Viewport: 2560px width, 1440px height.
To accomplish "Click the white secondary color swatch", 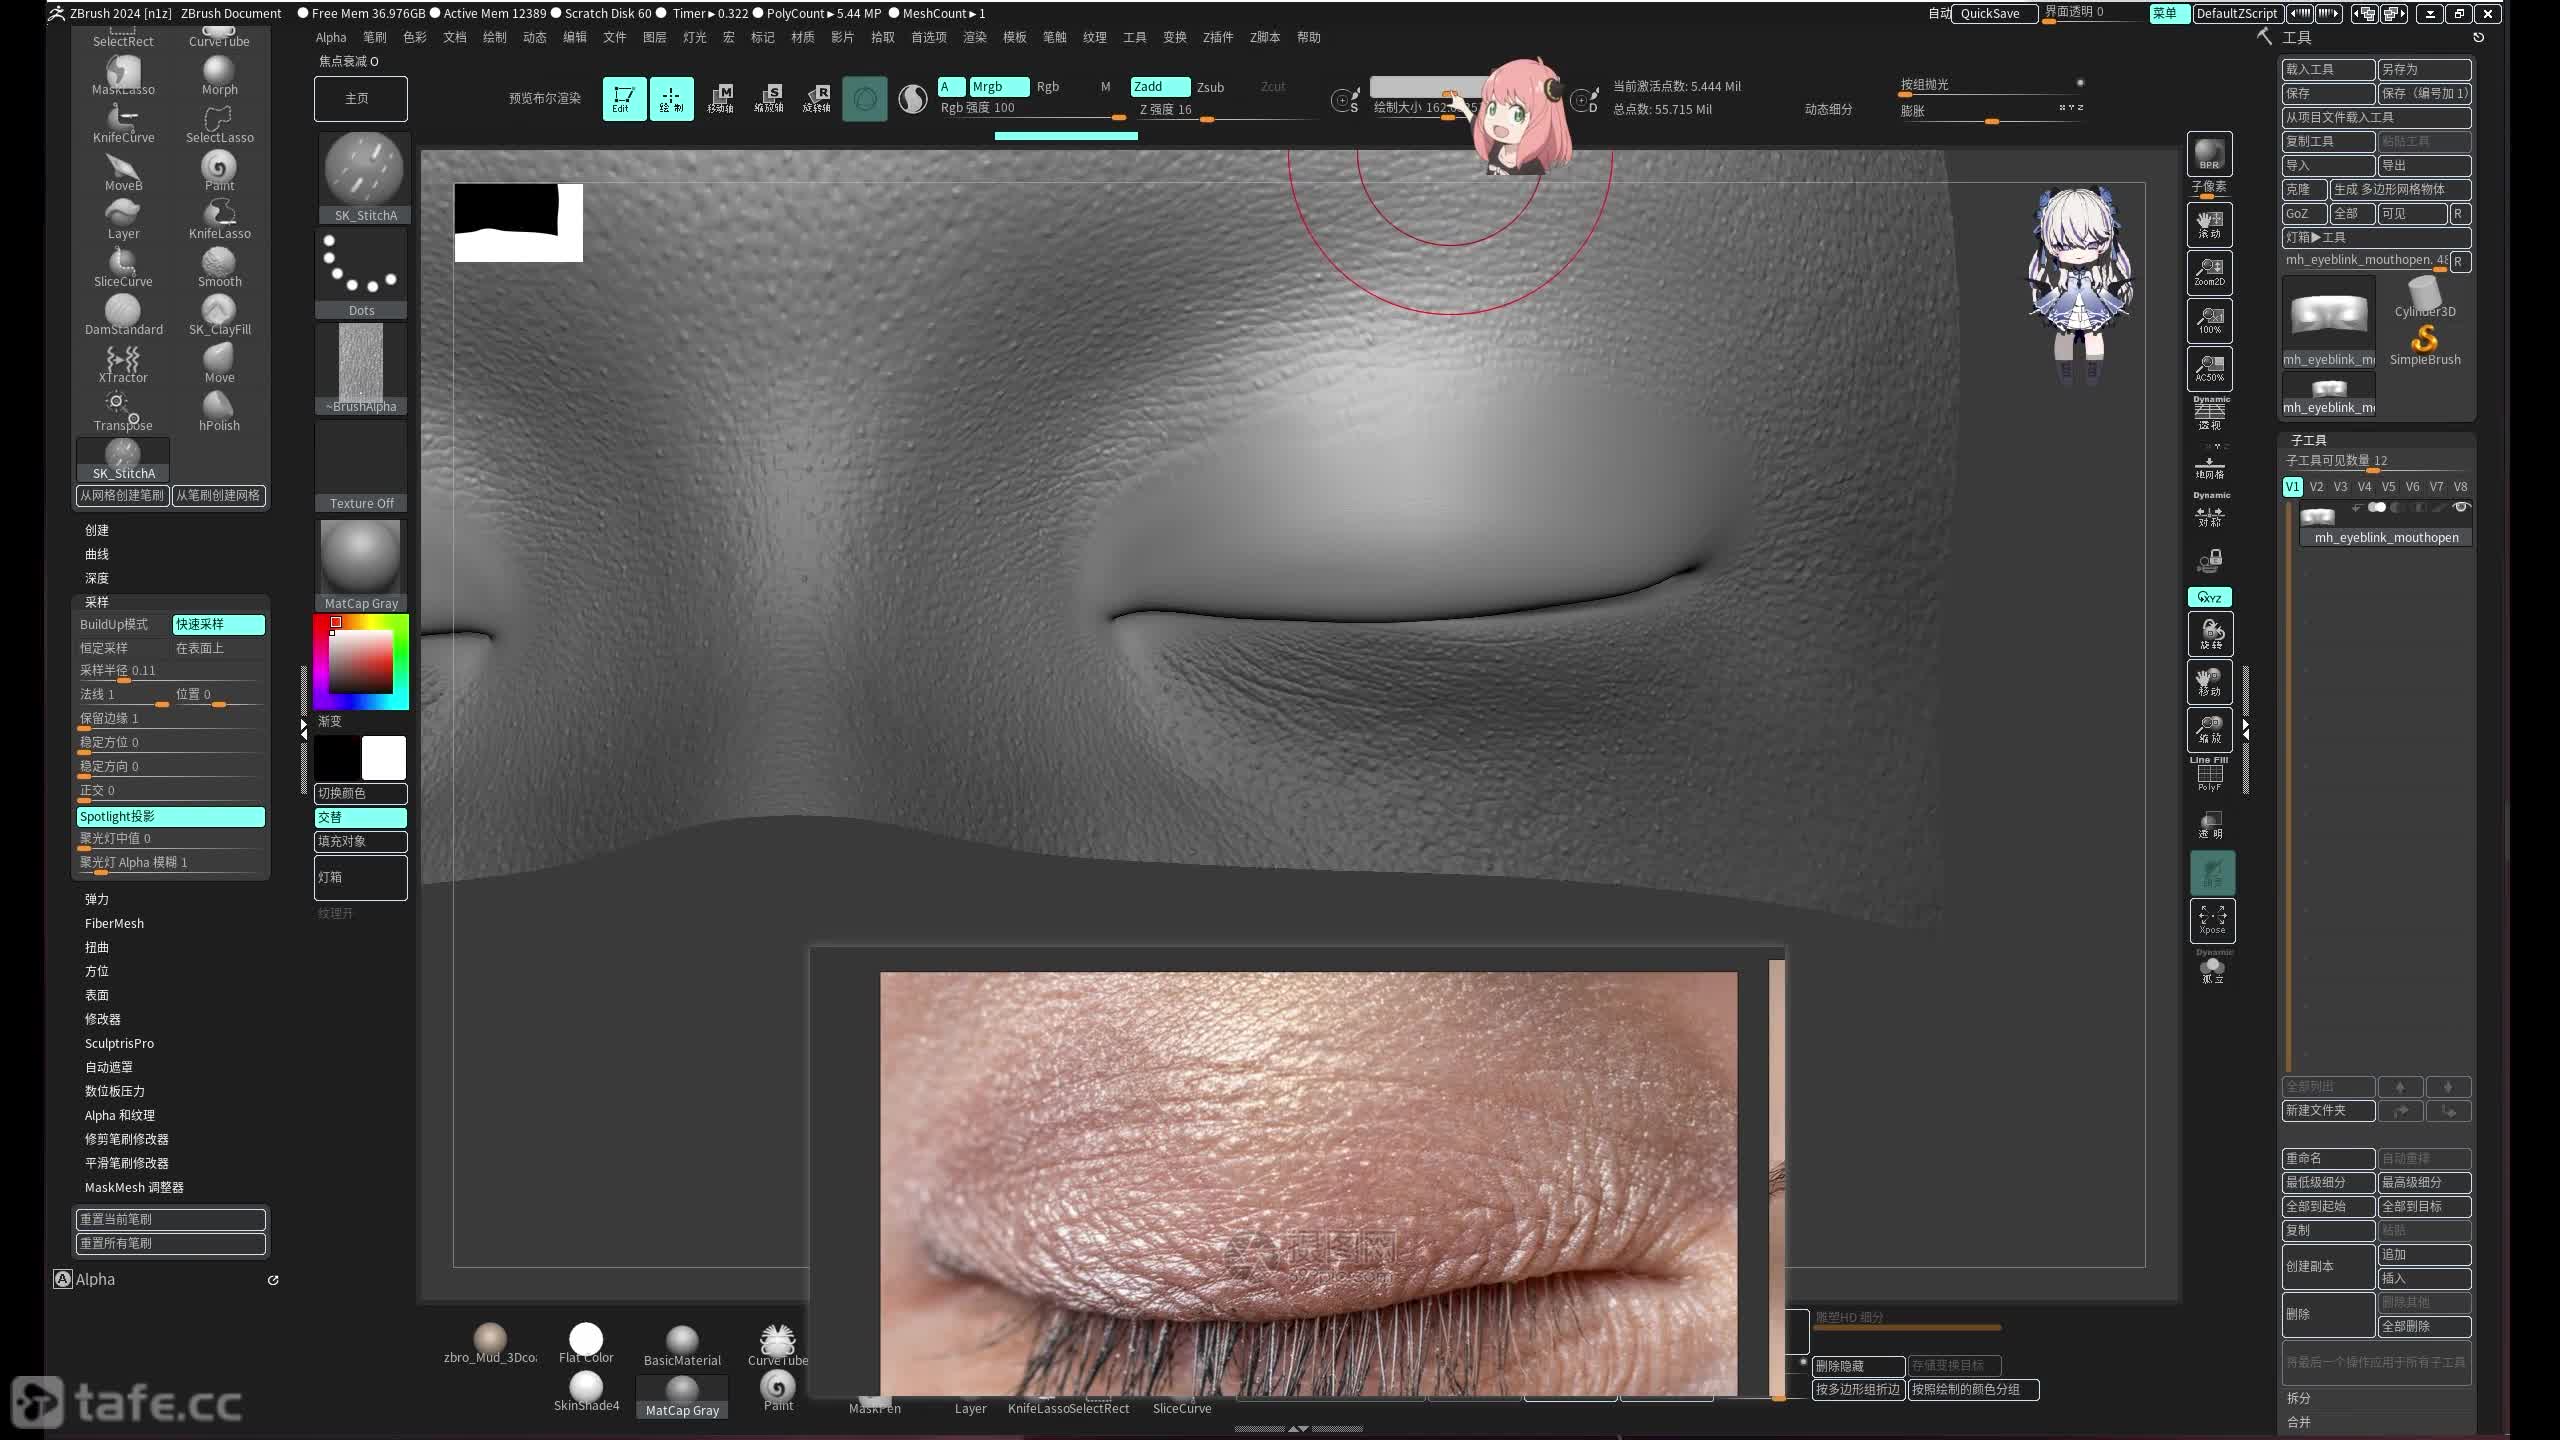I will click(x=384, y=757).
